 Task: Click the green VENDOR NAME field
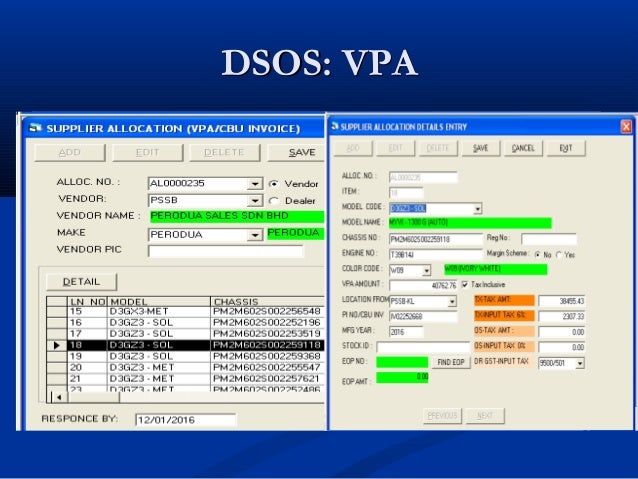(x=237, y=216)
